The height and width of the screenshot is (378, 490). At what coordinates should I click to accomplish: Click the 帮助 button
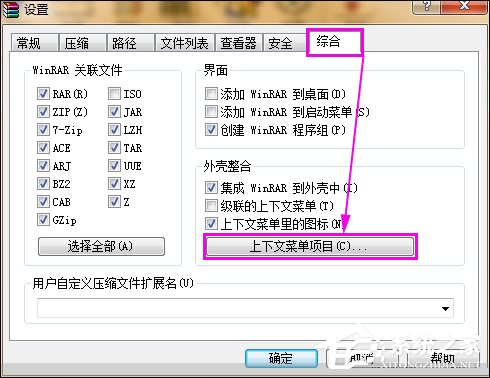coord(442,358)
